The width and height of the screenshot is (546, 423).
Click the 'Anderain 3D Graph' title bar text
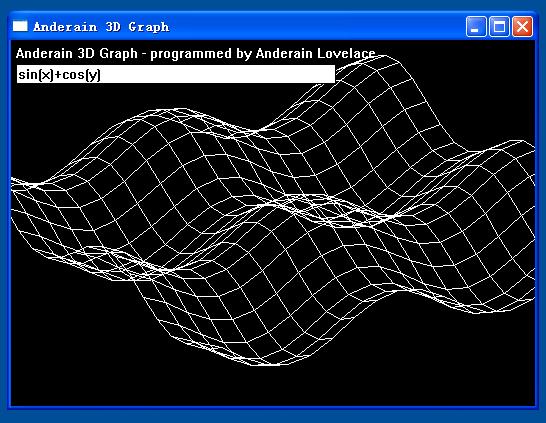pos(101,27)
